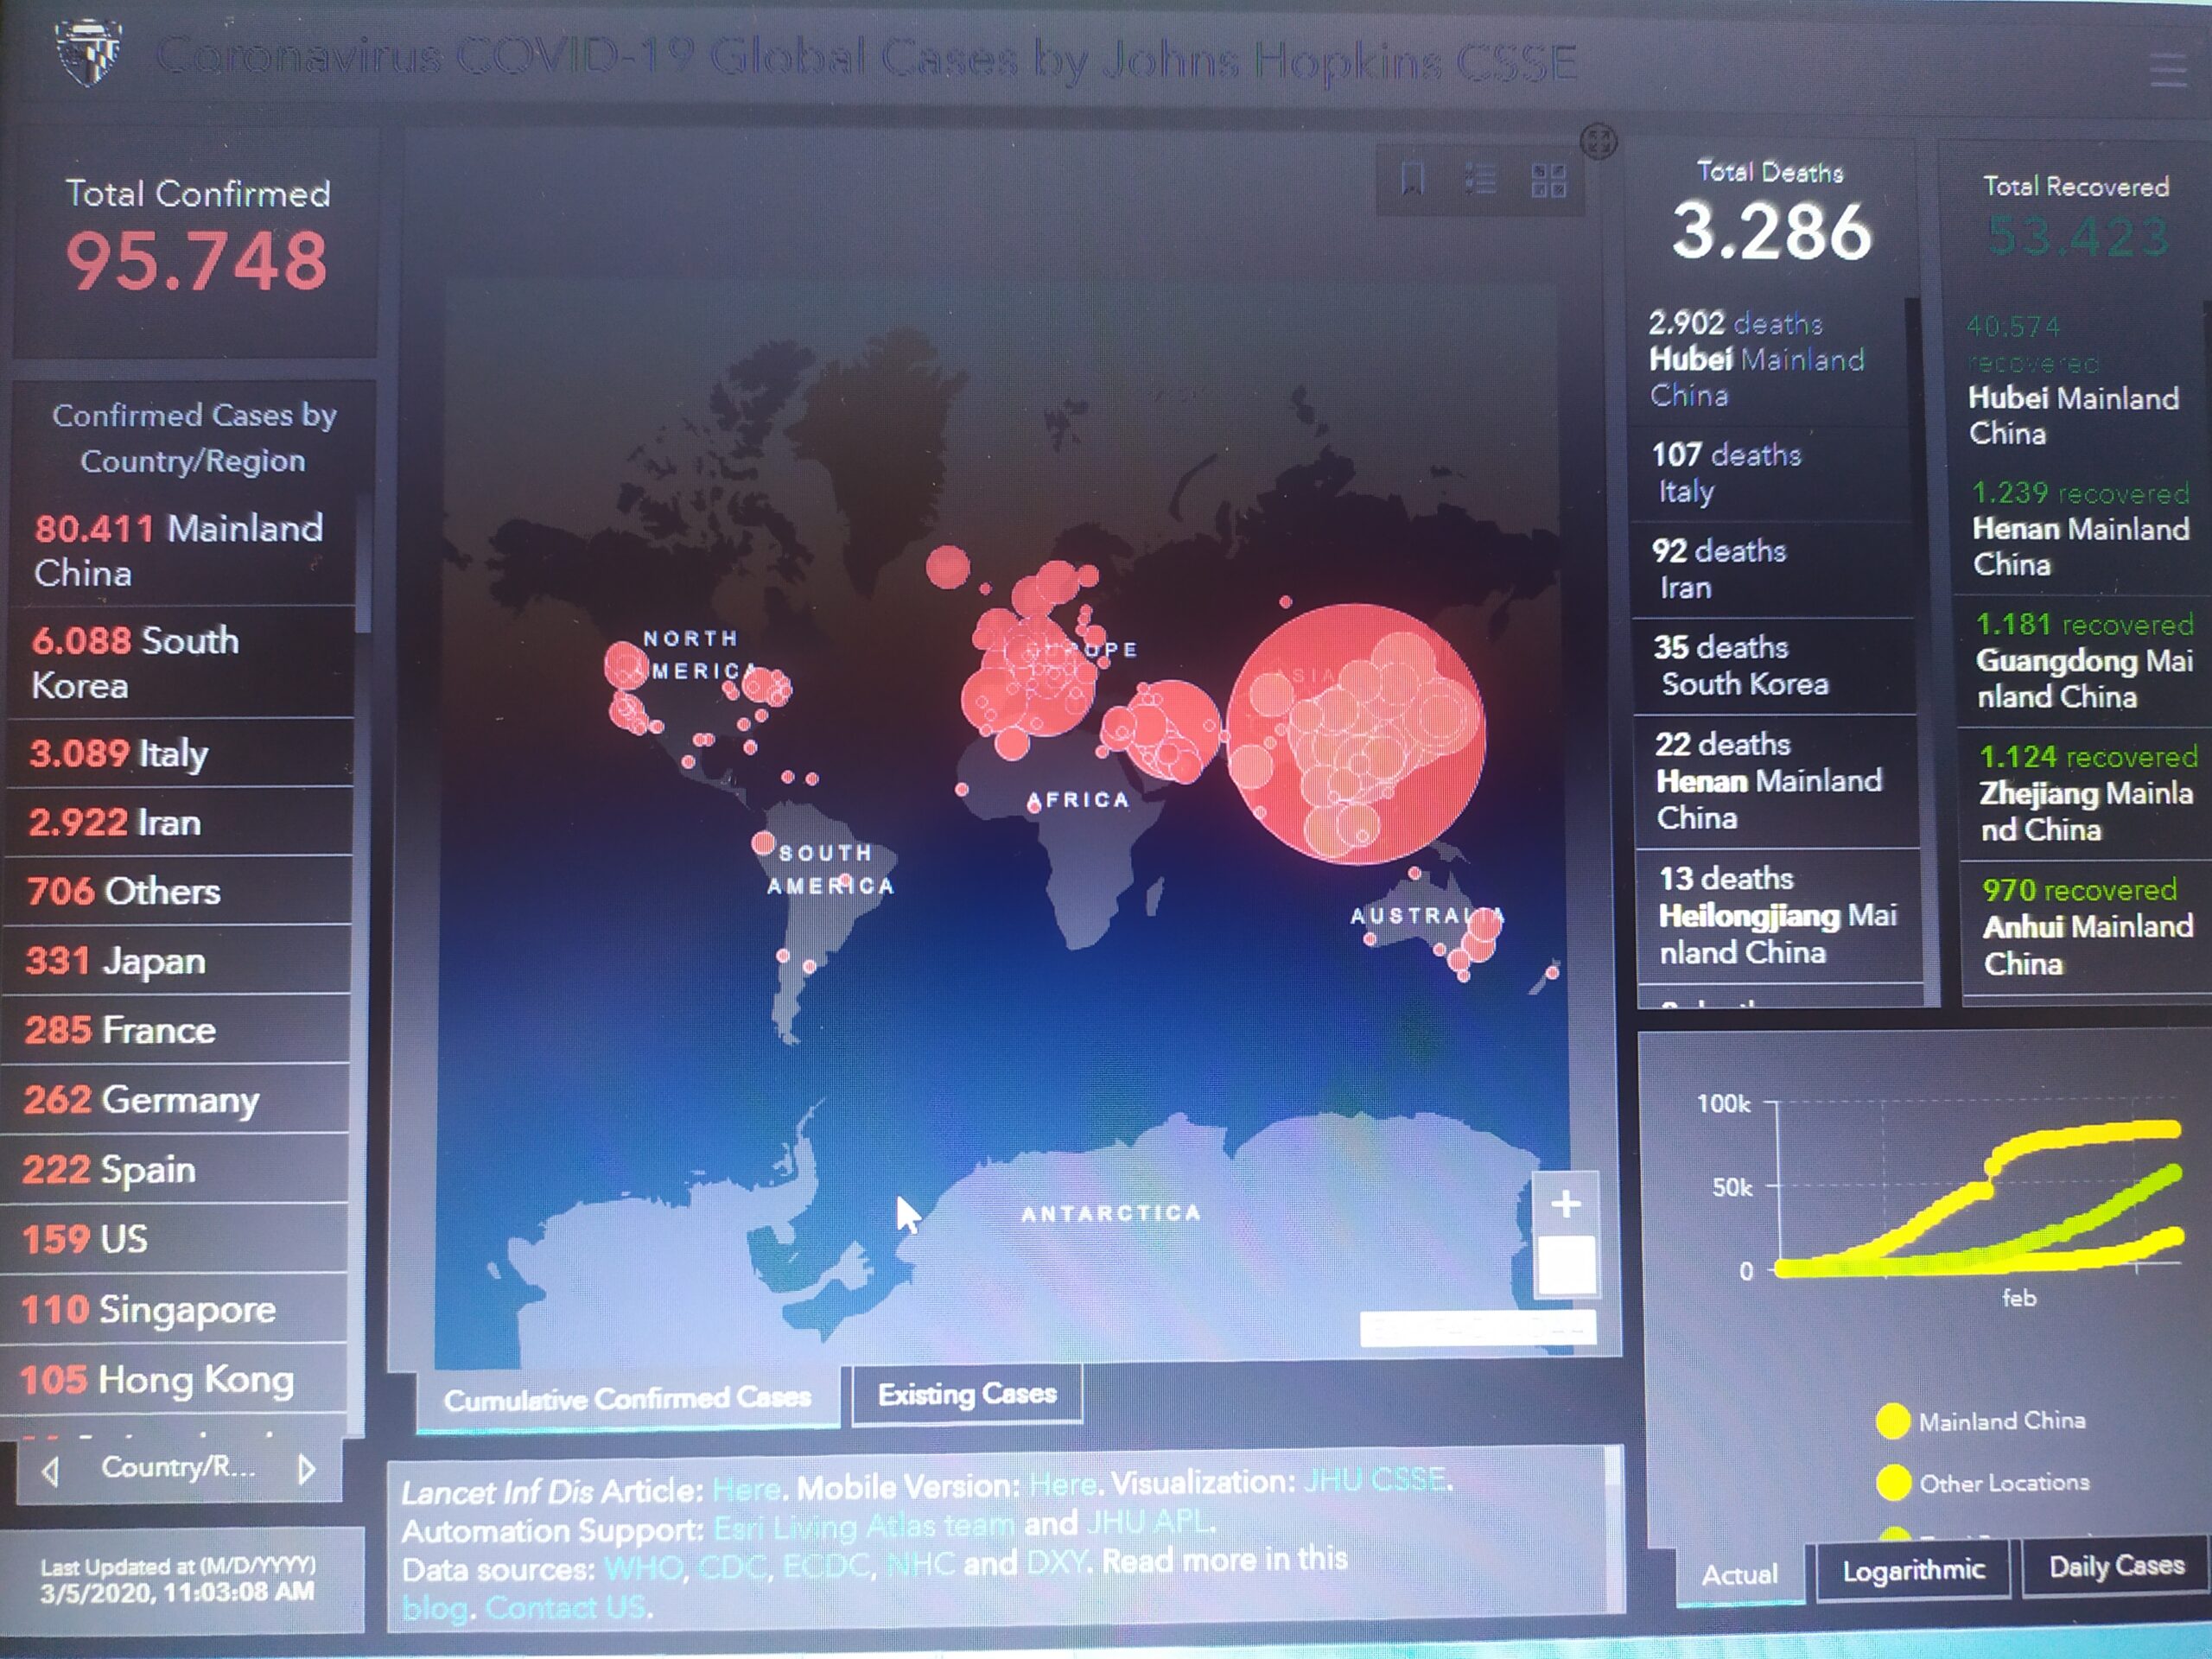Expand the map to fullscreen
The image size is (2212, 1659).
[1598, 141]
